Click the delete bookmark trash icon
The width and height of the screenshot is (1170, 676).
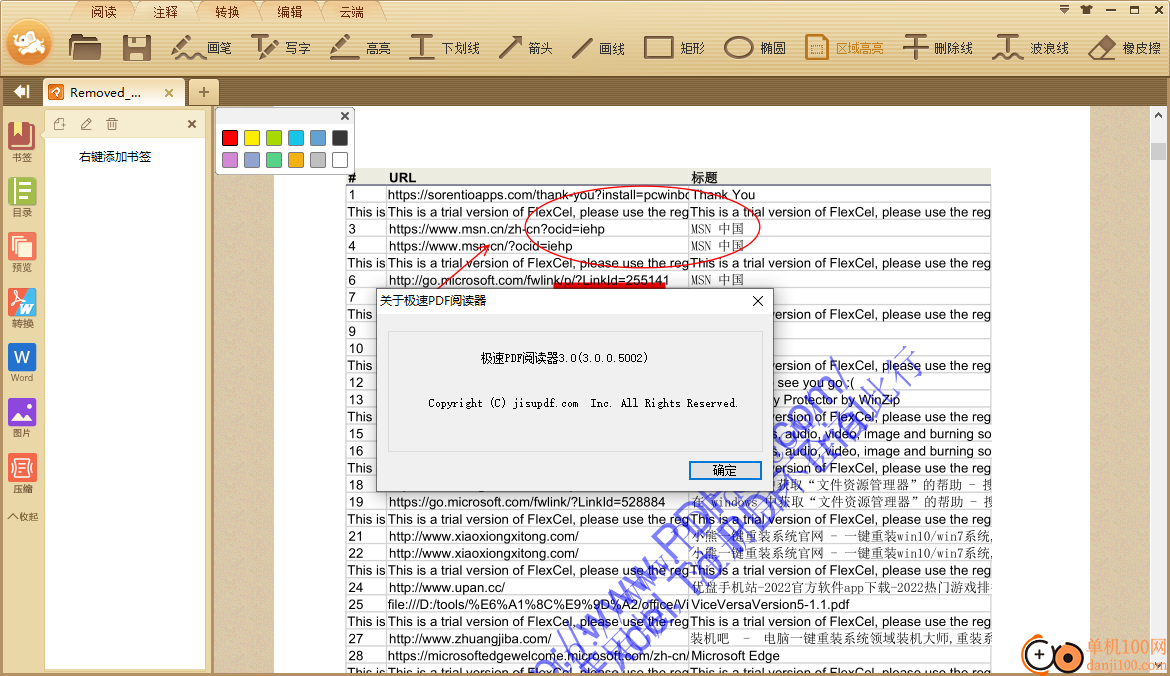coord(112,124)
